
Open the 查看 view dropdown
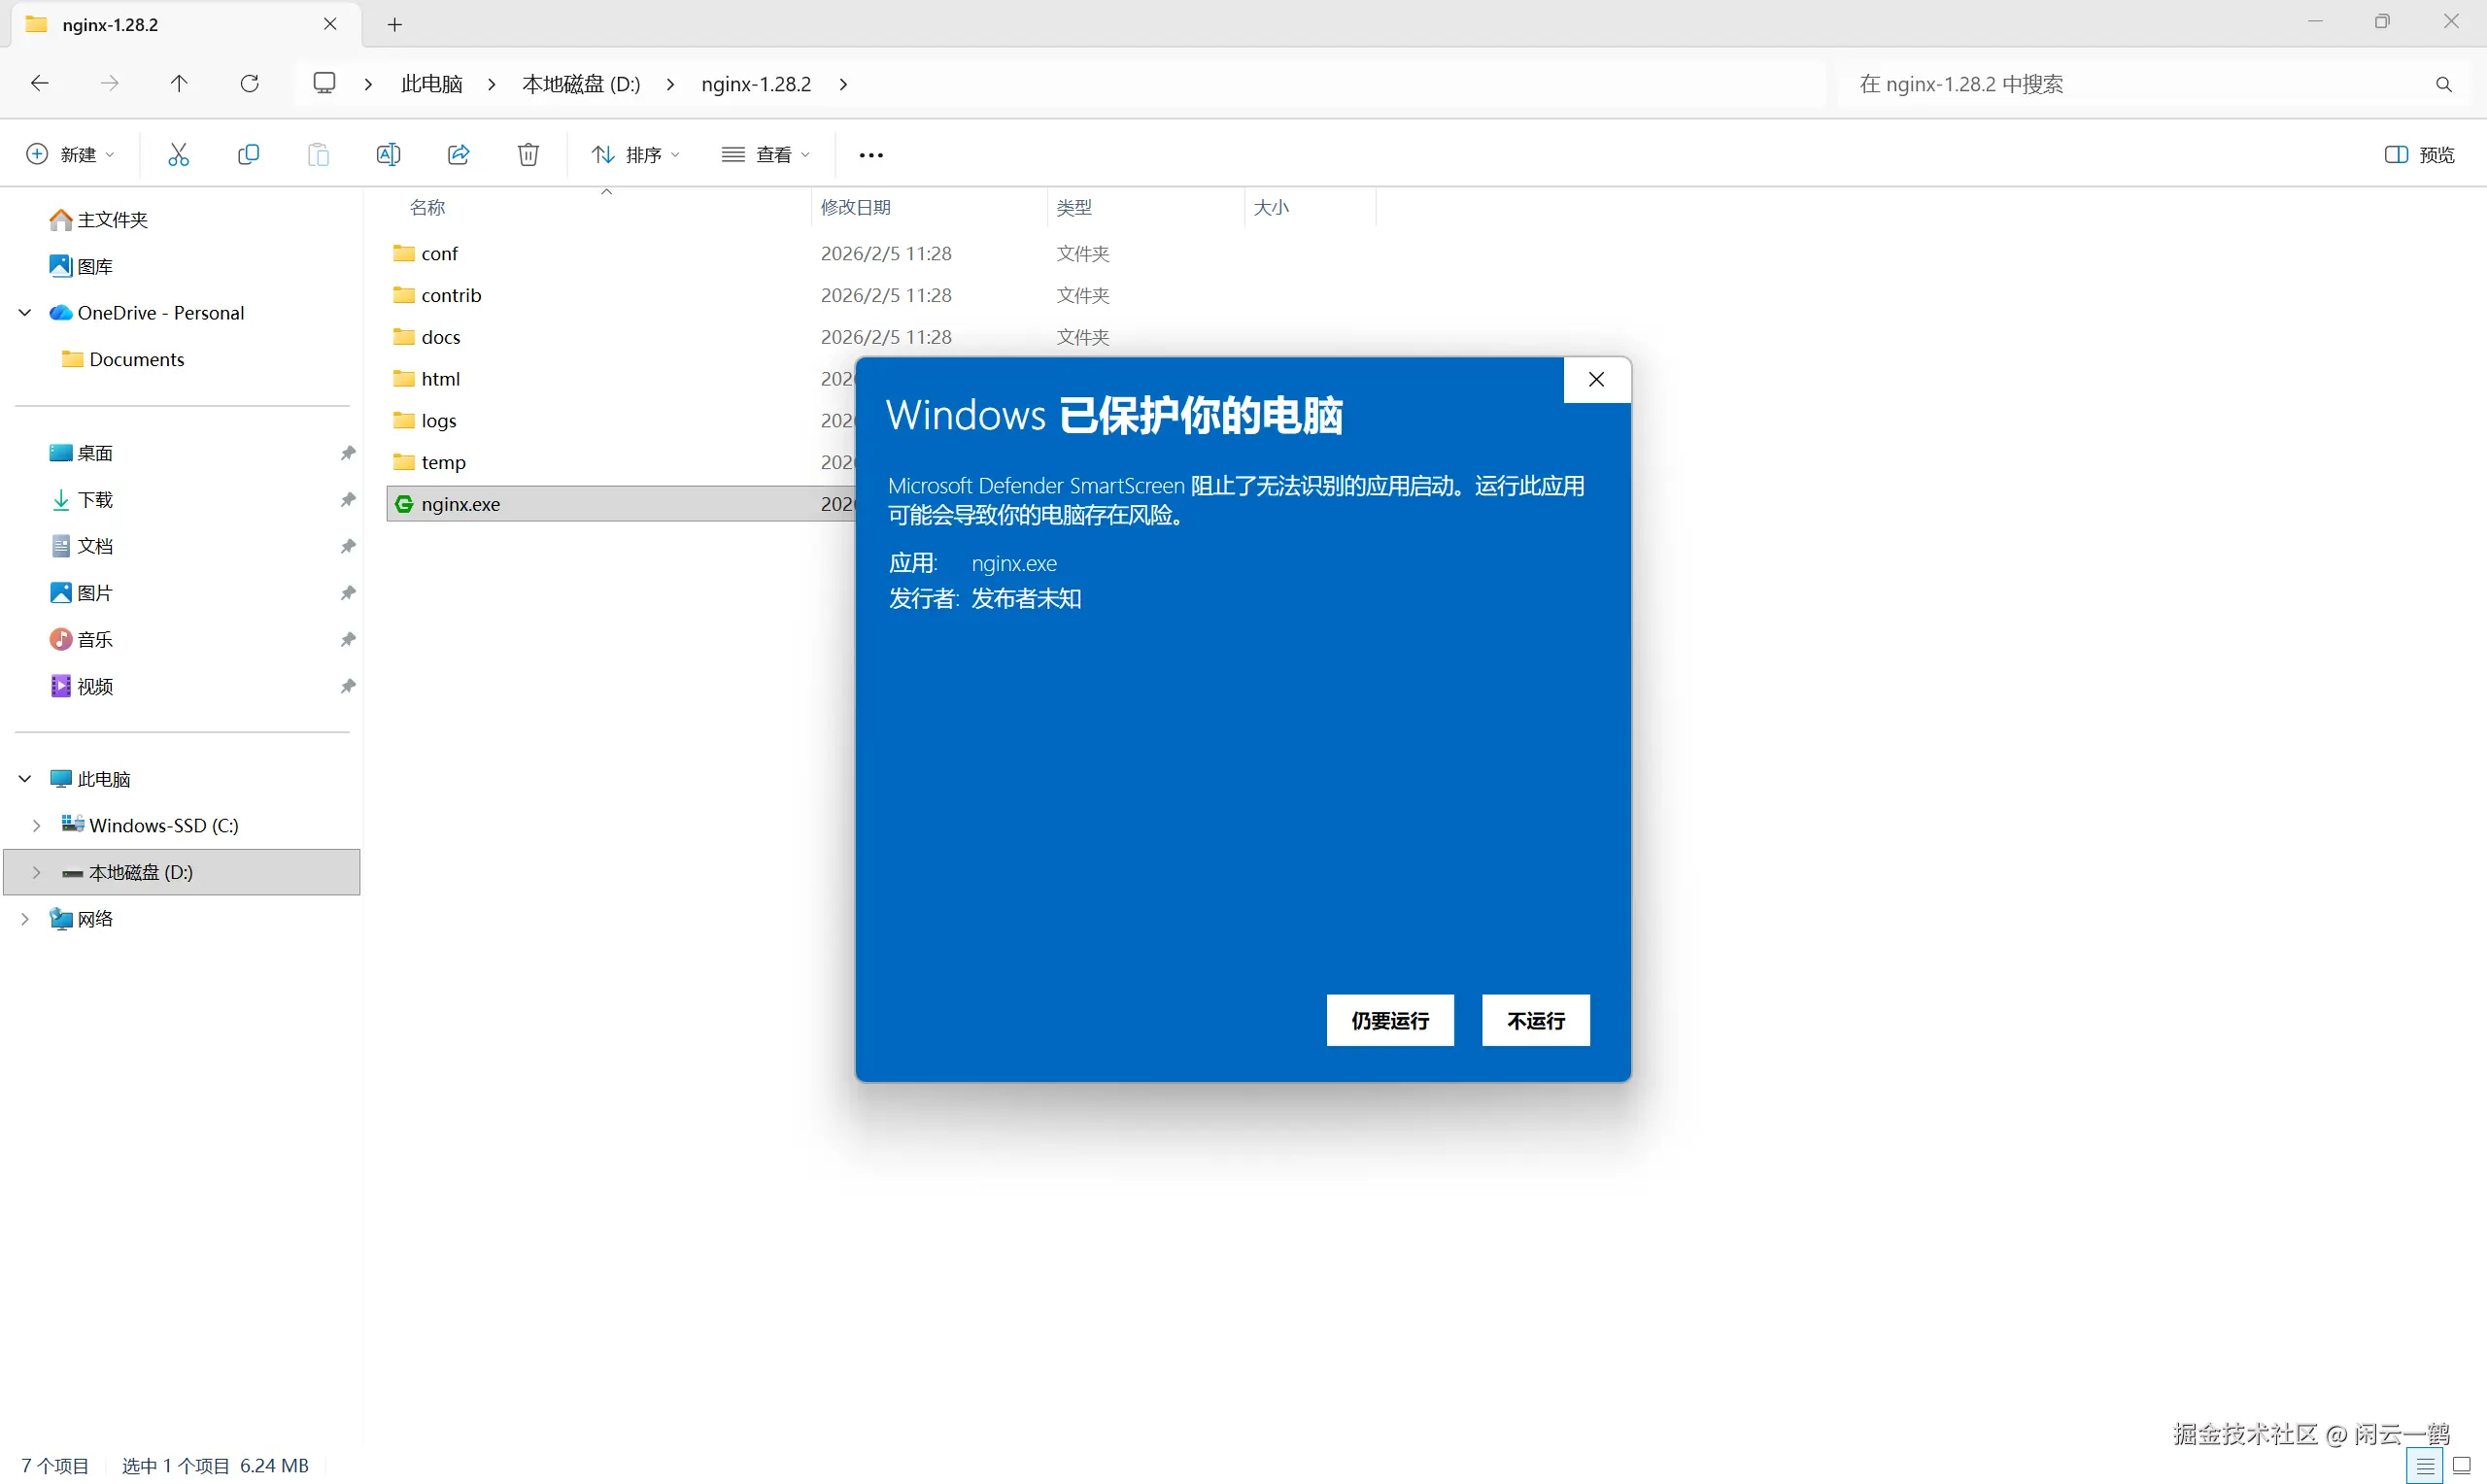pos(766,154)
